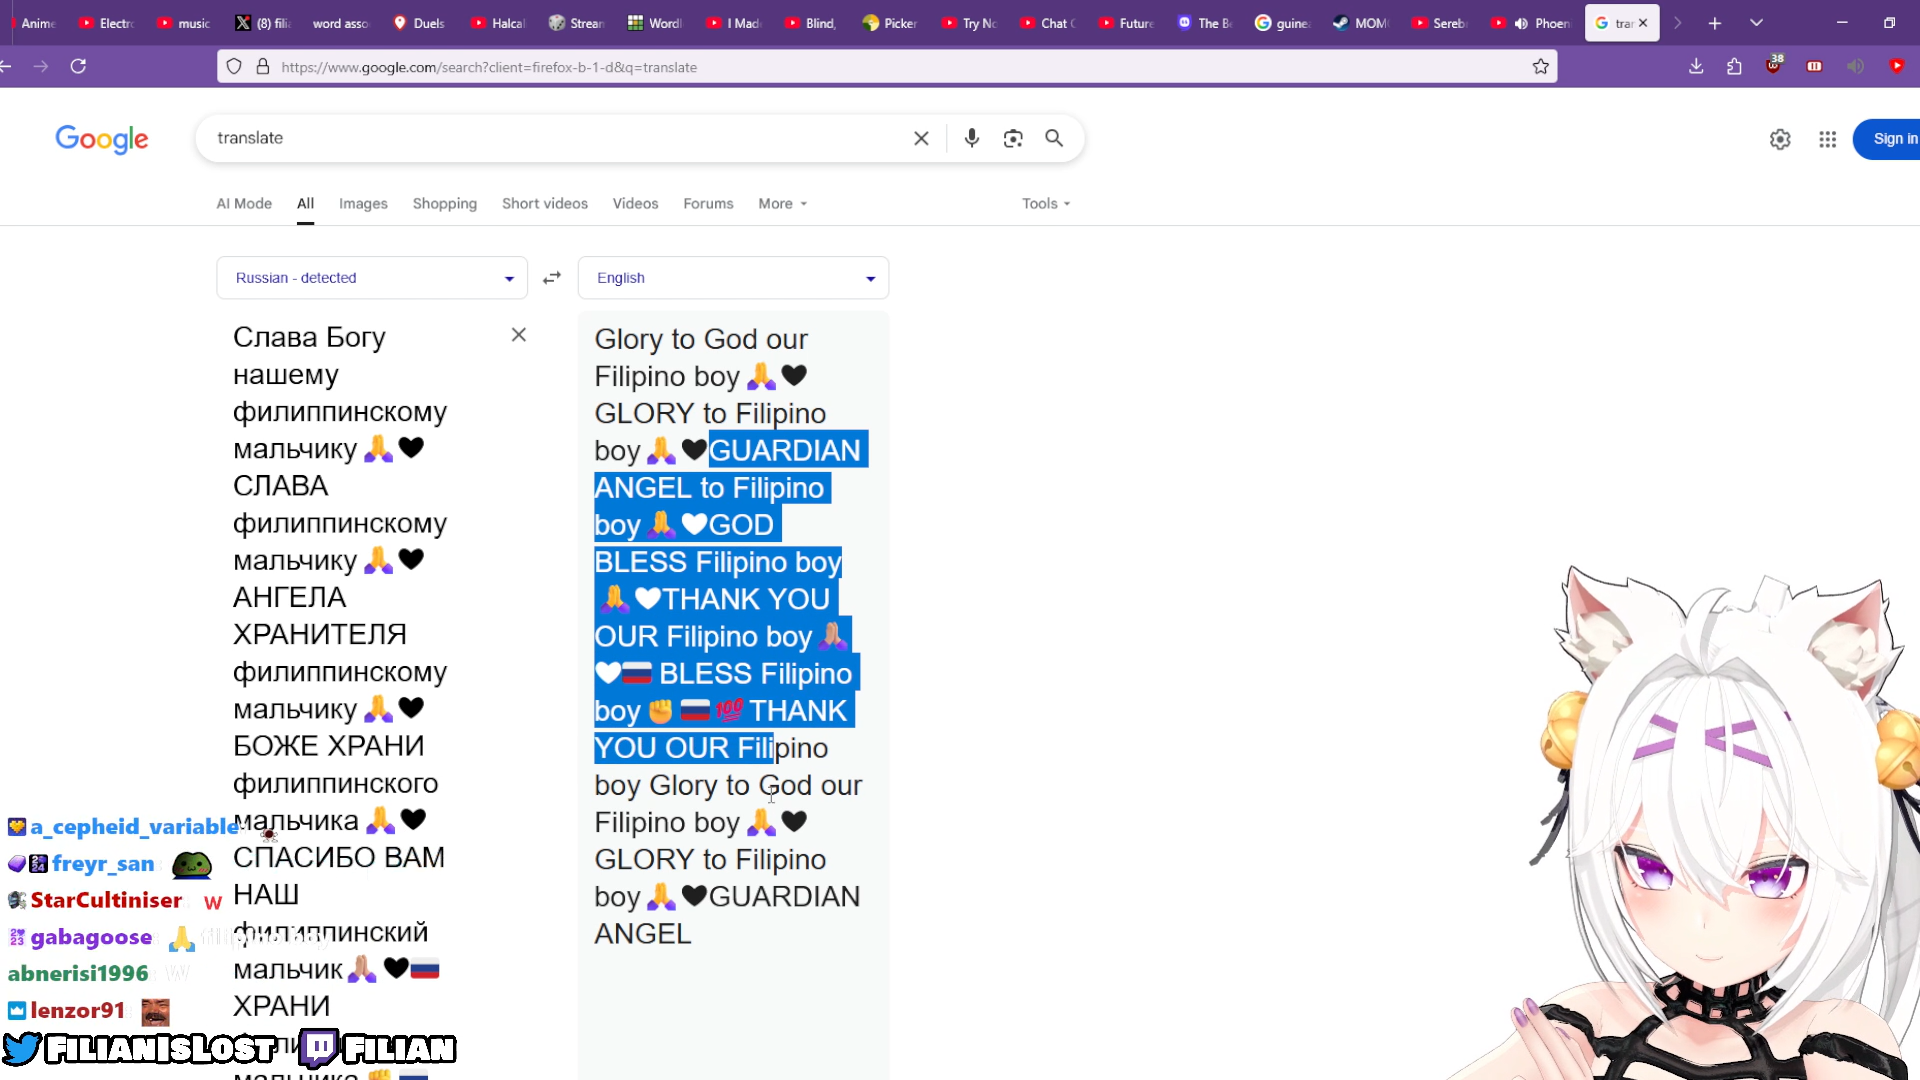Bookmark this page with the star icon
1920x1080 pixels.
[x=1540, y=67]
